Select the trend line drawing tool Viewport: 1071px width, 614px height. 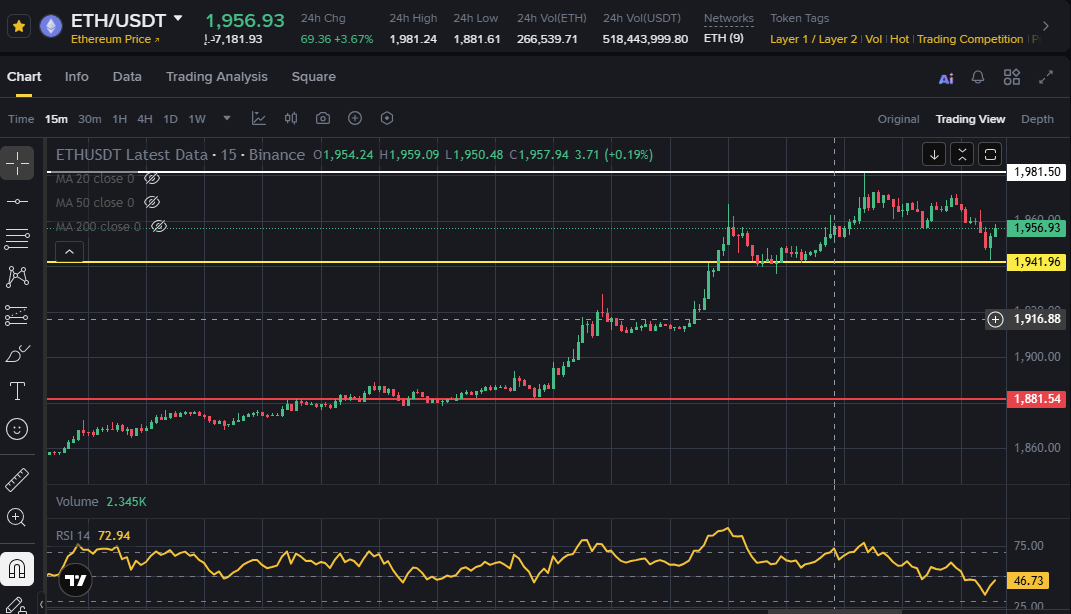pos(17,201)
